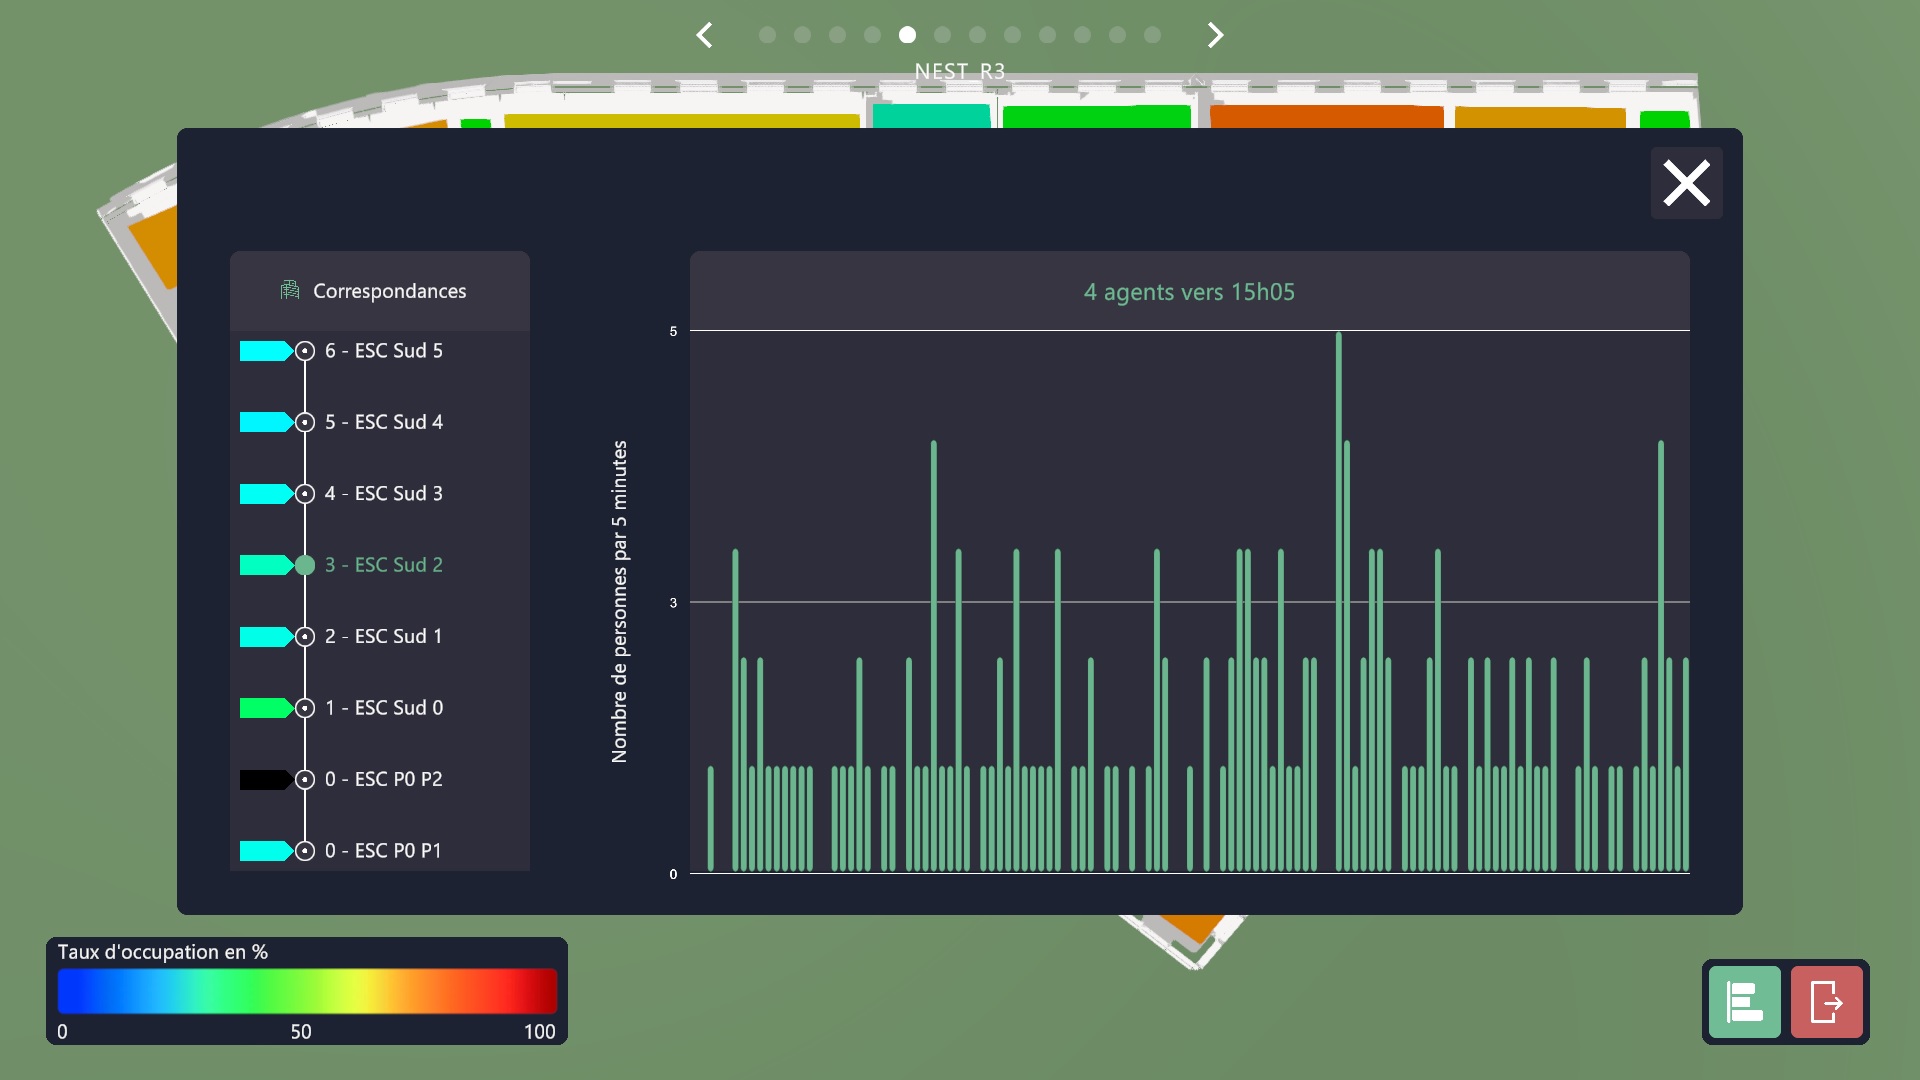The height and width of the screenshot is (1080, 1920).
Task: Close the chart popup with X
Action: pos(1686,184)
